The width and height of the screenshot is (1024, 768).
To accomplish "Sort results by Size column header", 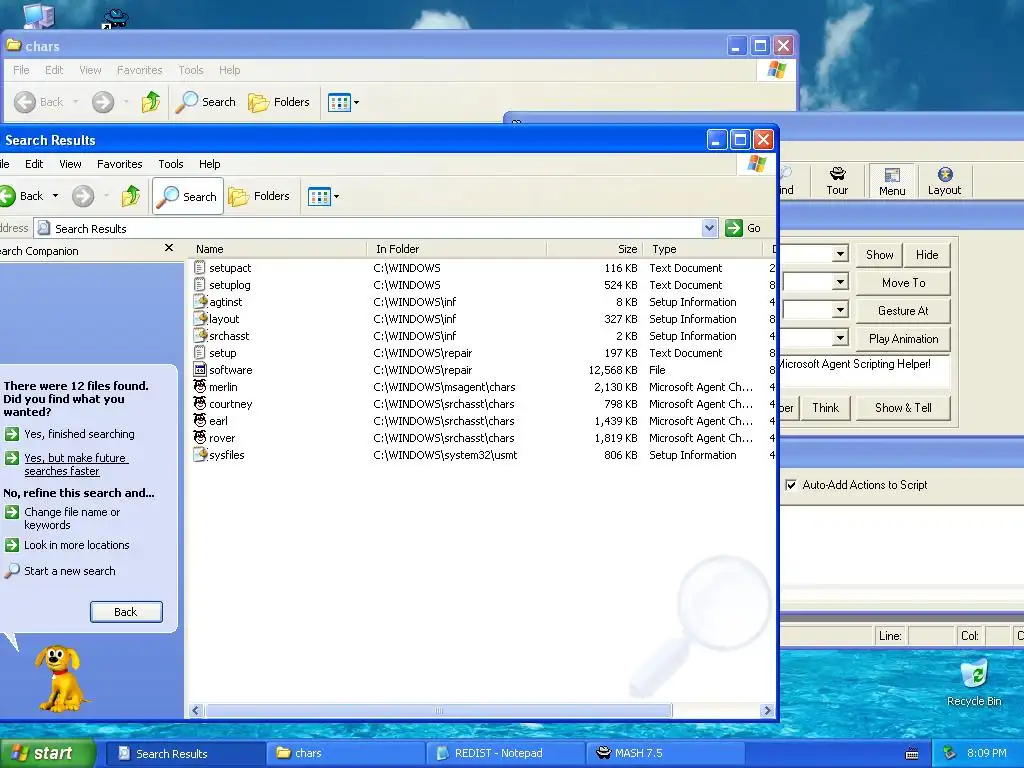I will (x=595, y=249).
